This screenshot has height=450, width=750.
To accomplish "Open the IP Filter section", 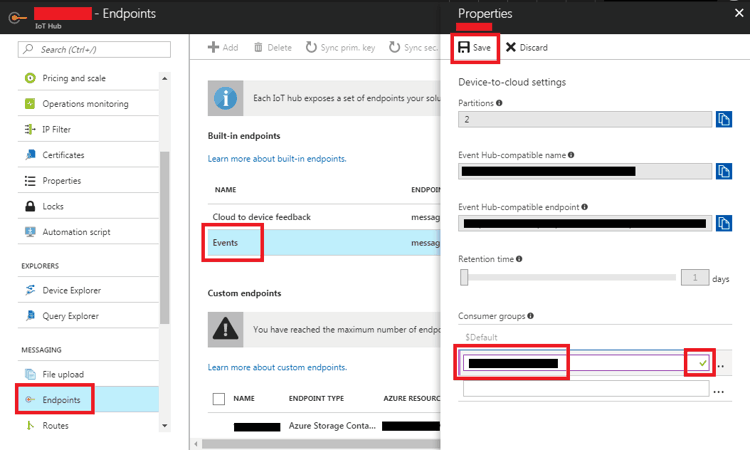I will [56, 129].
